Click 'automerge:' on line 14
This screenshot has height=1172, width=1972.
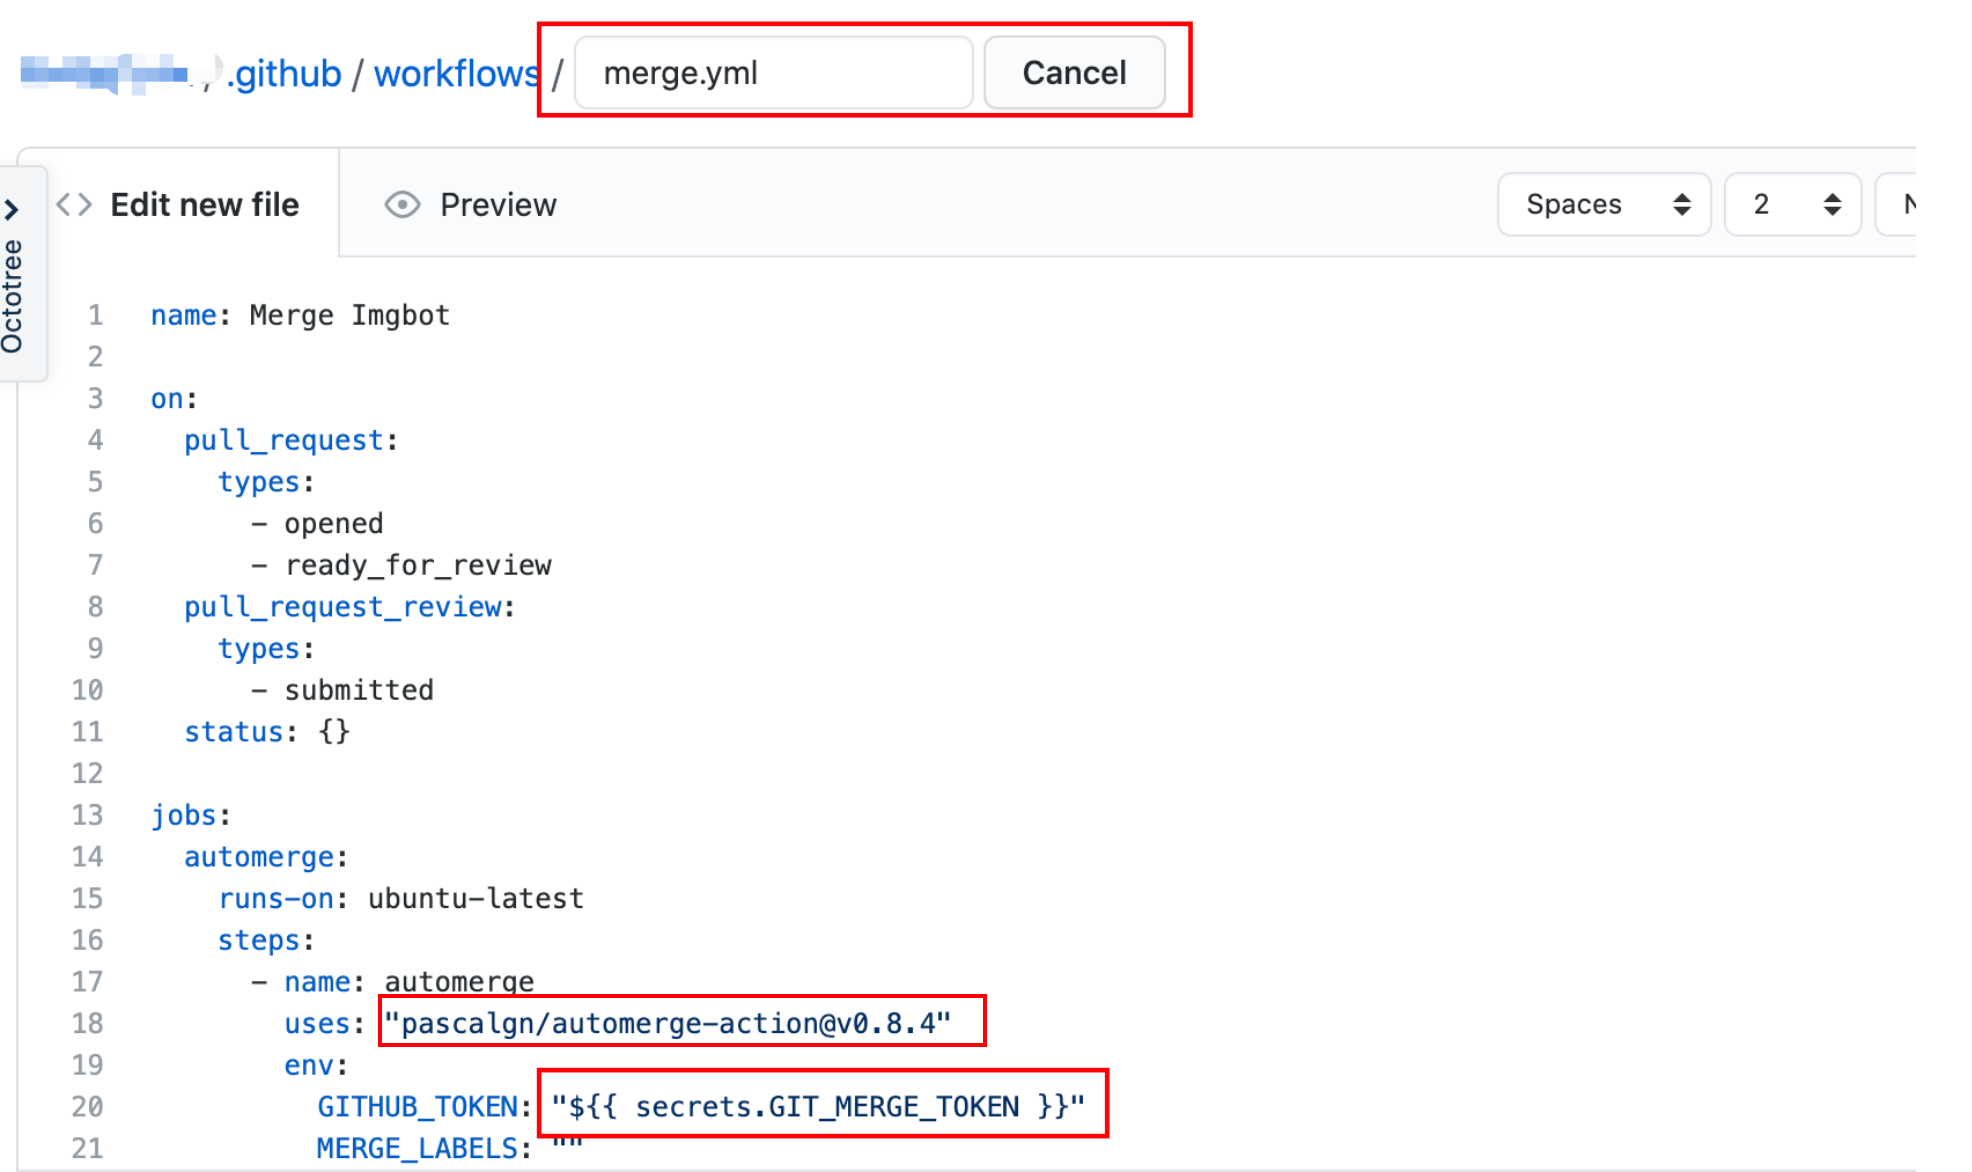coord(266,857)
